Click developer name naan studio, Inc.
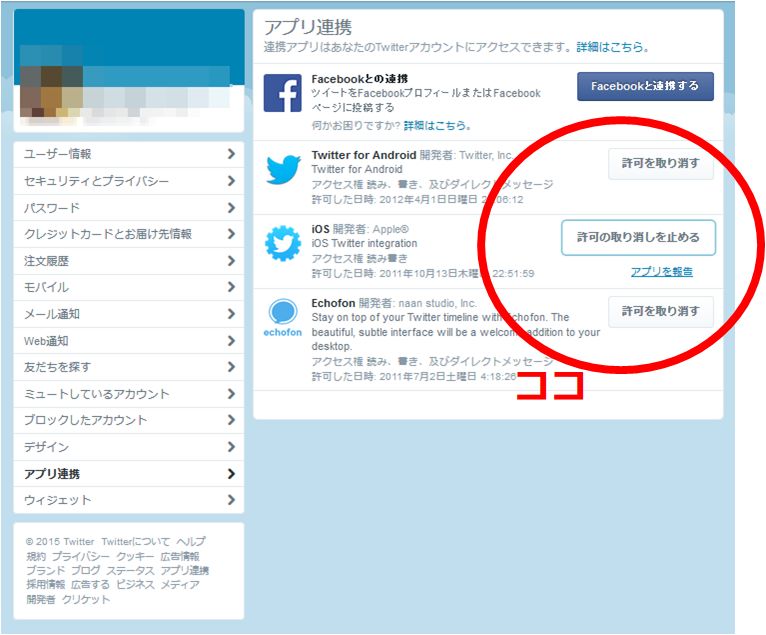 click(x=437, y=303)
